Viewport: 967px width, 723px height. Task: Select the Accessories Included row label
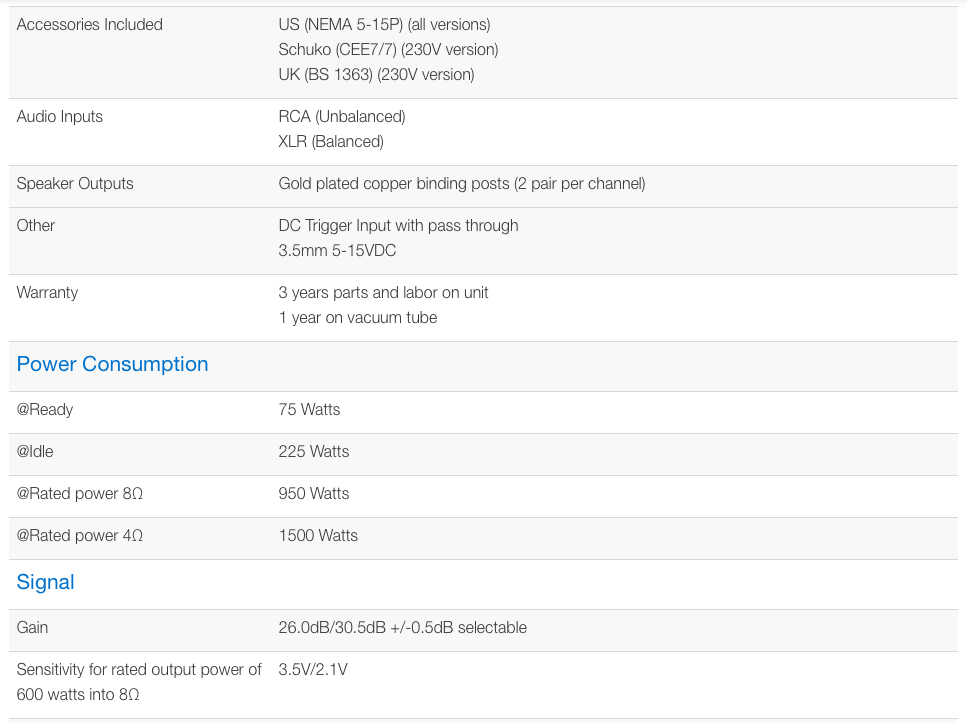coord(89,24)
